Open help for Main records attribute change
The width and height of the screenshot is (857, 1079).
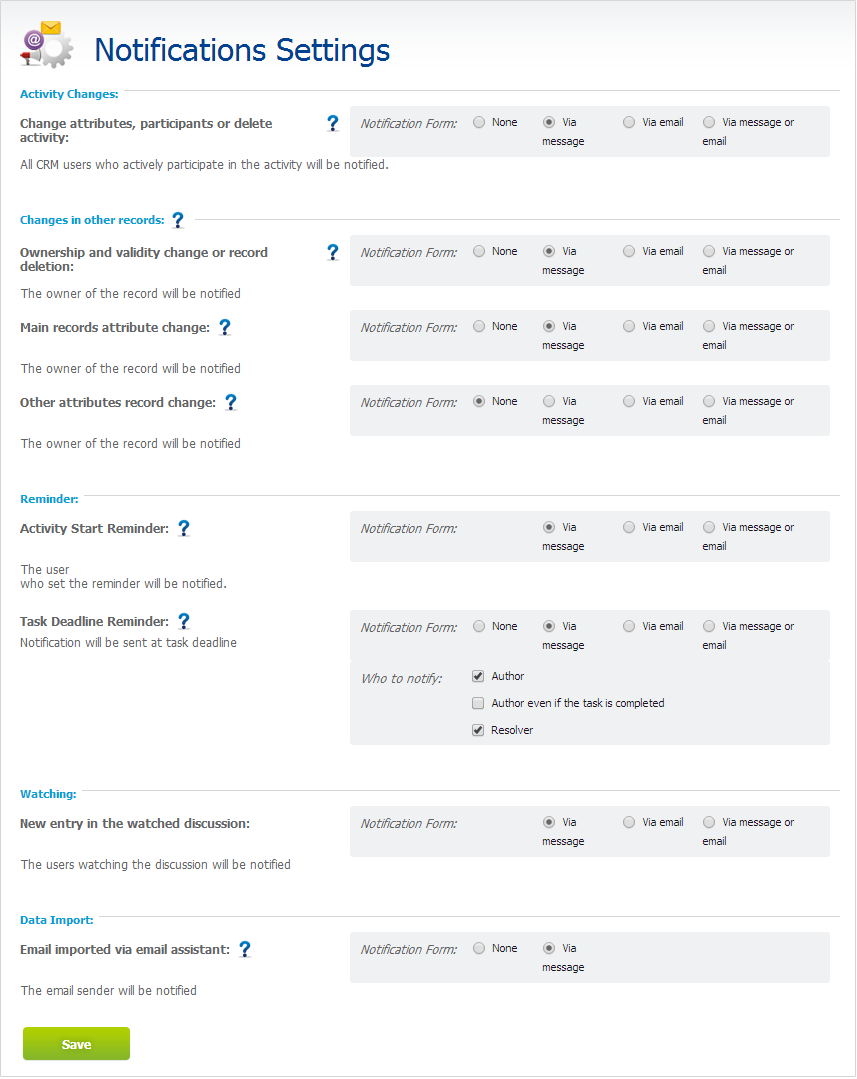(x=224, y=328)
